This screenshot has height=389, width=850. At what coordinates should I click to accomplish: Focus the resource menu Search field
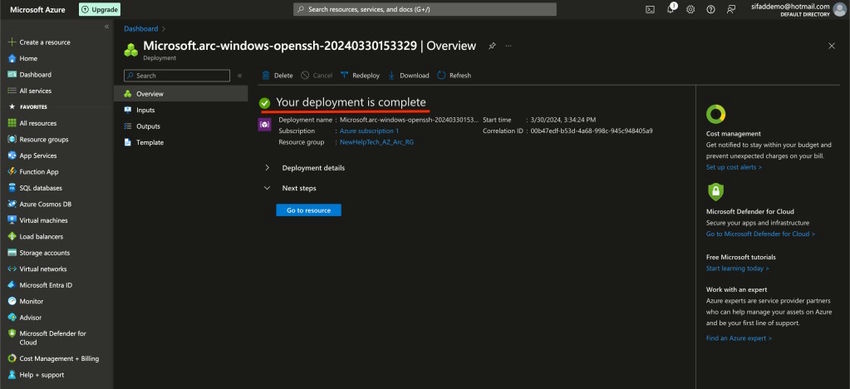point(177,76)
